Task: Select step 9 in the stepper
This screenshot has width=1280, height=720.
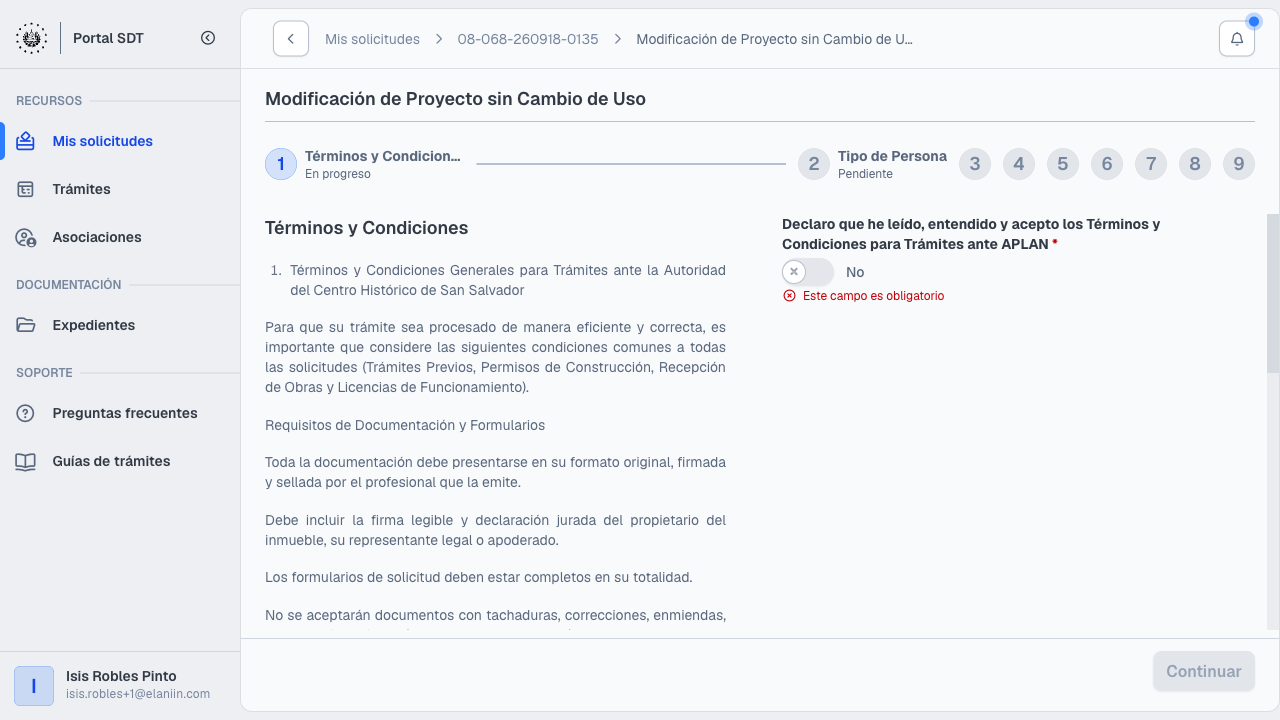Action: click(x=1239, y=164)
